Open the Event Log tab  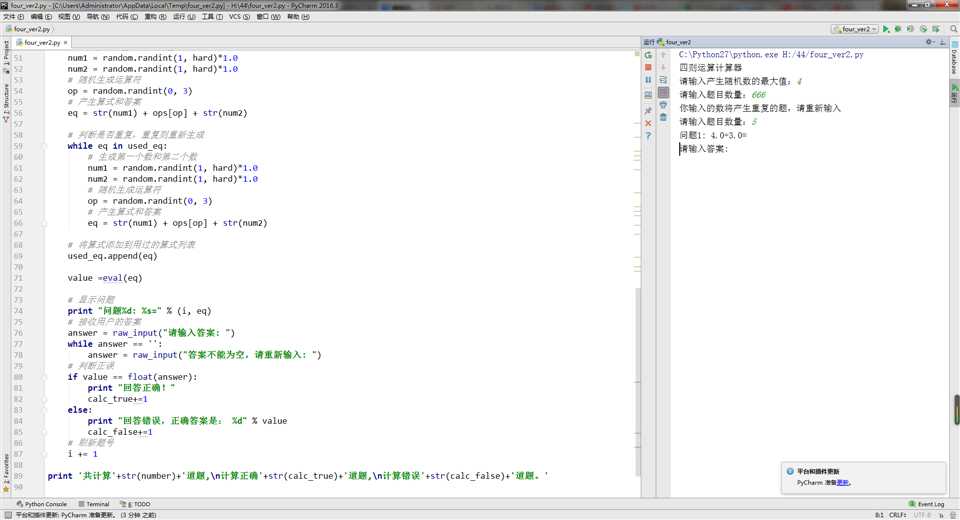pyautogui.click(x=926, y=504)
